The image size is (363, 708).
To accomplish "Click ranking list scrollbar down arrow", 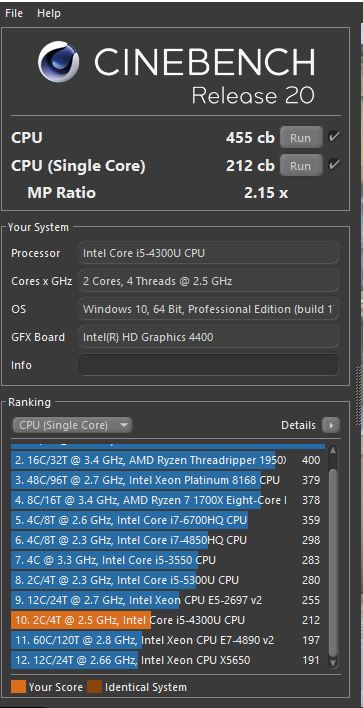I will coord(333,662).
